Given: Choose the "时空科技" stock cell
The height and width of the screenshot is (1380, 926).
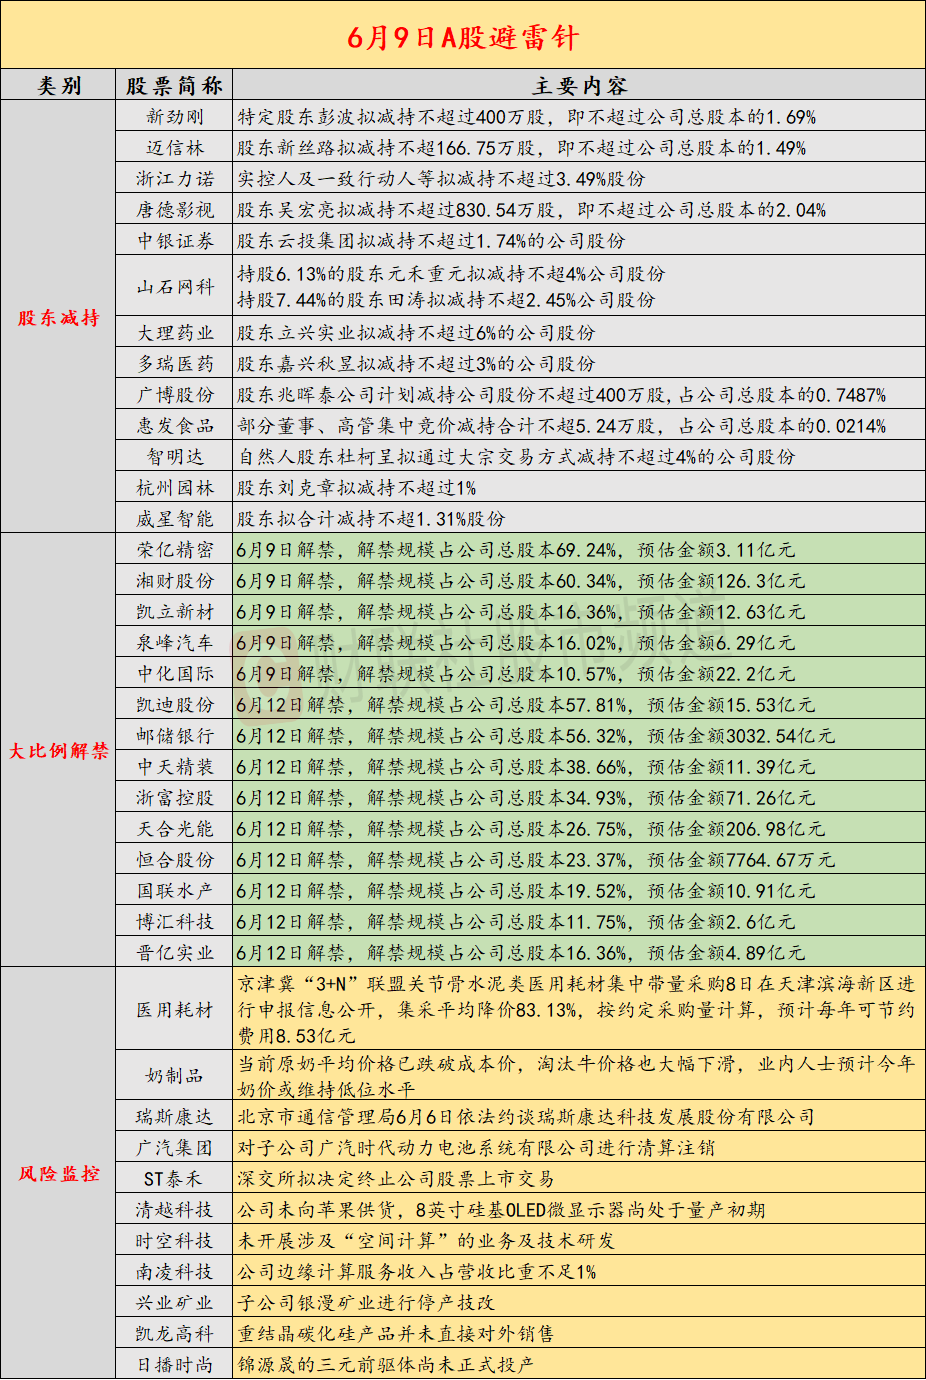Looking at the screenshot, I should 175,1241.
